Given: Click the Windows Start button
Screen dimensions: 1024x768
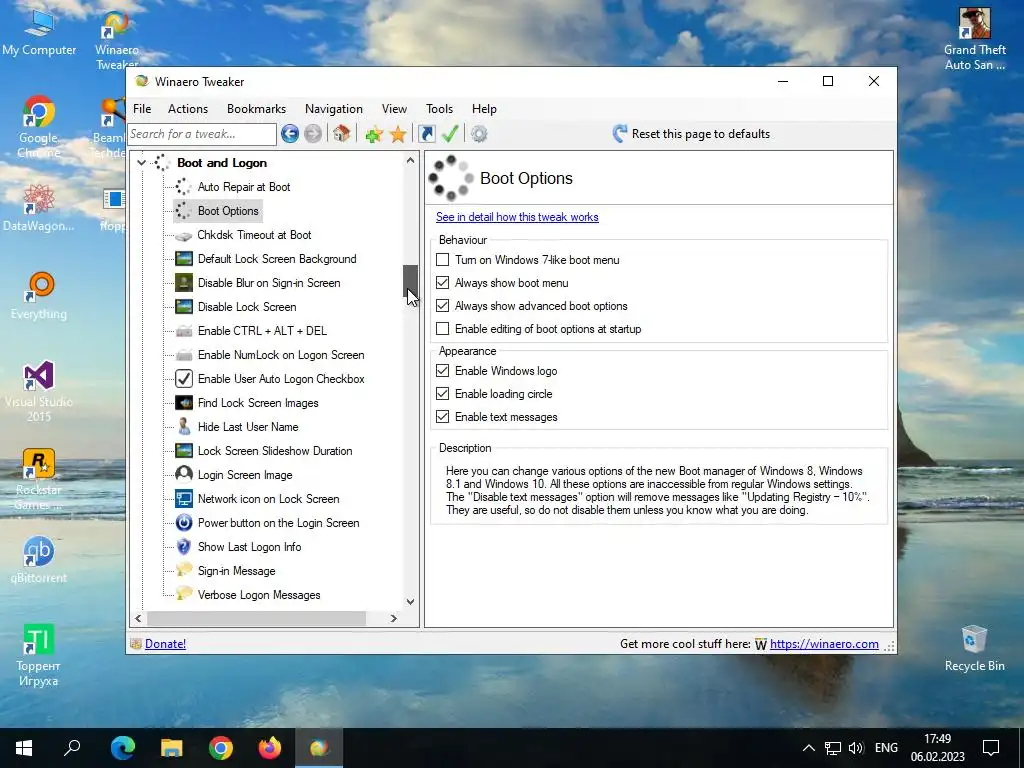Looking at the screenshot, I should coord(24,748).
